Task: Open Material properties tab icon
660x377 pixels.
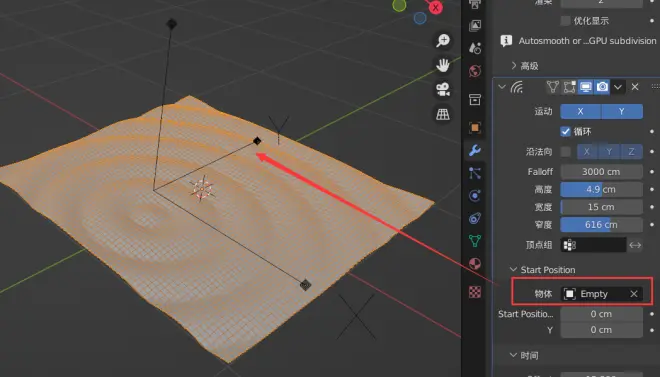Action: click(x=475, y=264)
